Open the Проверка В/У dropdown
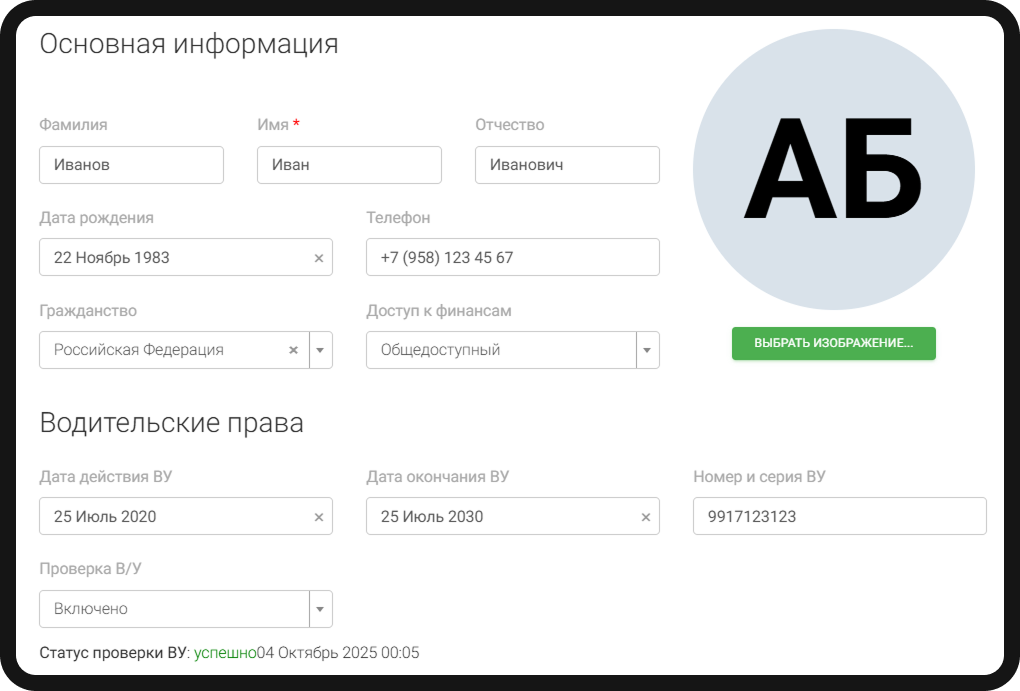The image size is (1020, 691). pos(321,609)
